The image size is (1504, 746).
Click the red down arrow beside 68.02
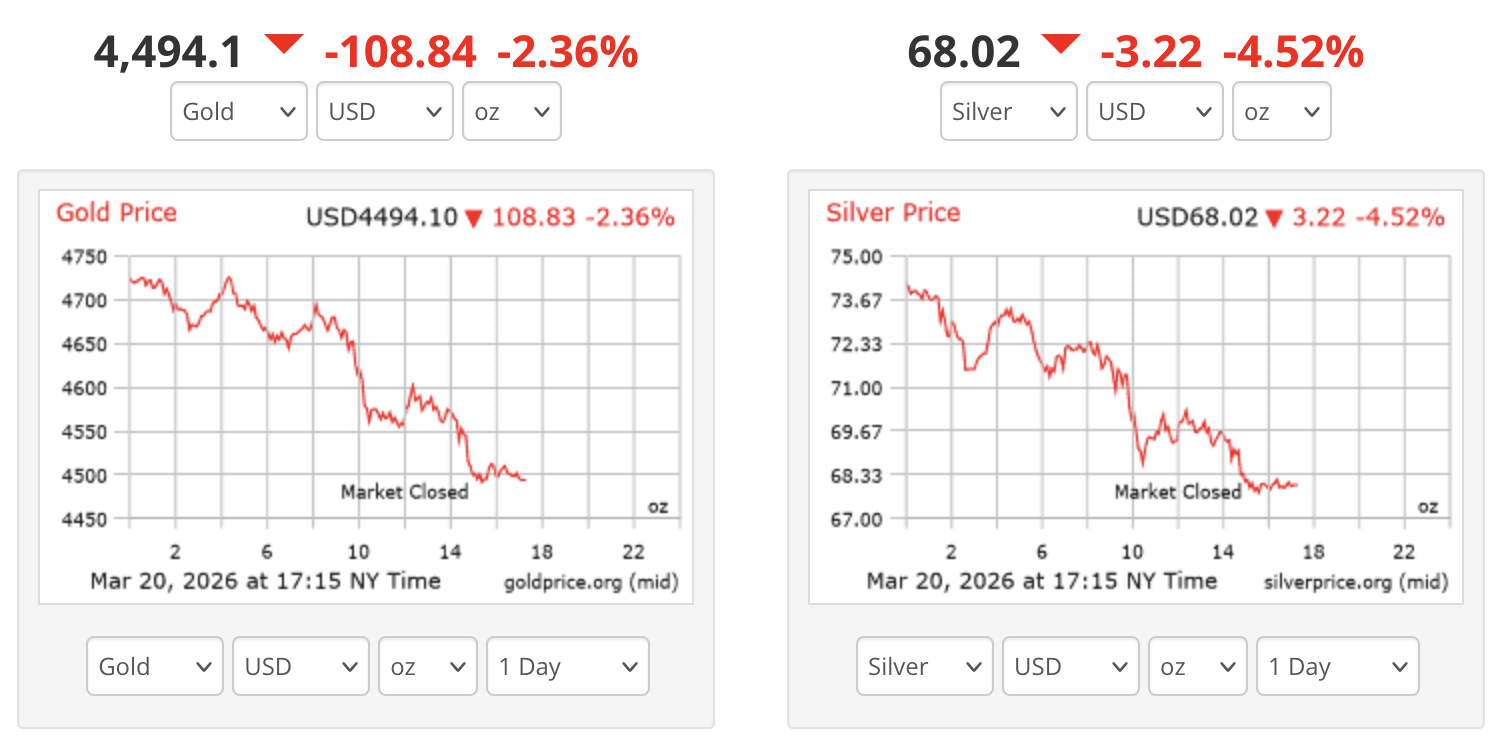(x=1060, y=44)
